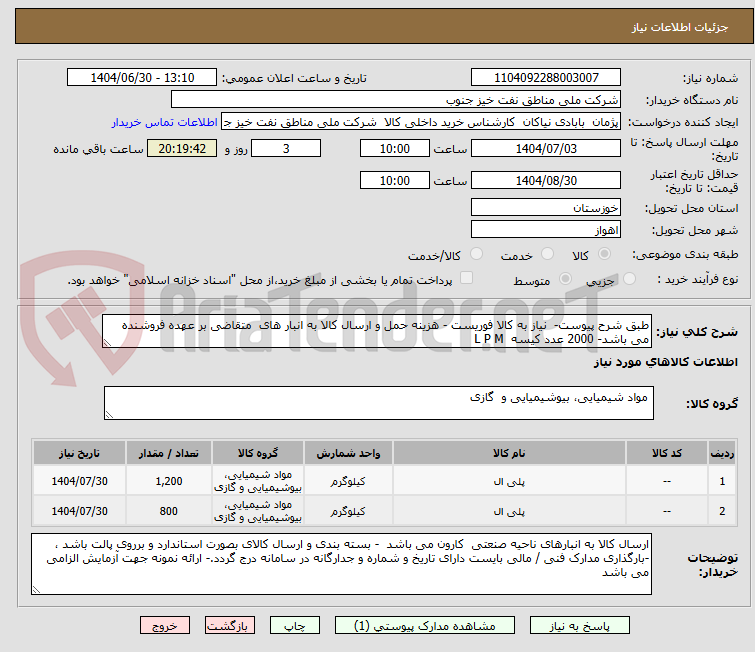The width and height of the screenshot is (755, 652).
Task: Click the buyer name field شرکت ملی مناطق نفت خیز جنوب
Action: [396, 100]
